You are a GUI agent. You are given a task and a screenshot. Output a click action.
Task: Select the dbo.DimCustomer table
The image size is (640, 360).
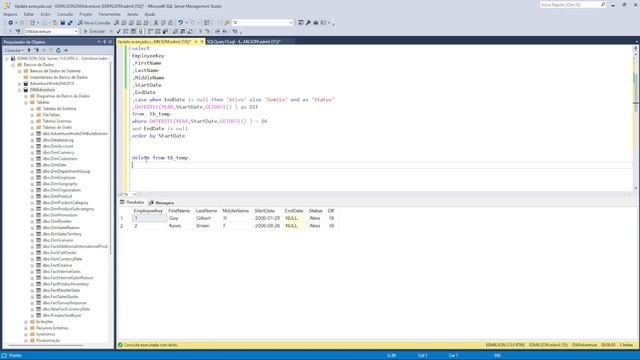point(60,159)
